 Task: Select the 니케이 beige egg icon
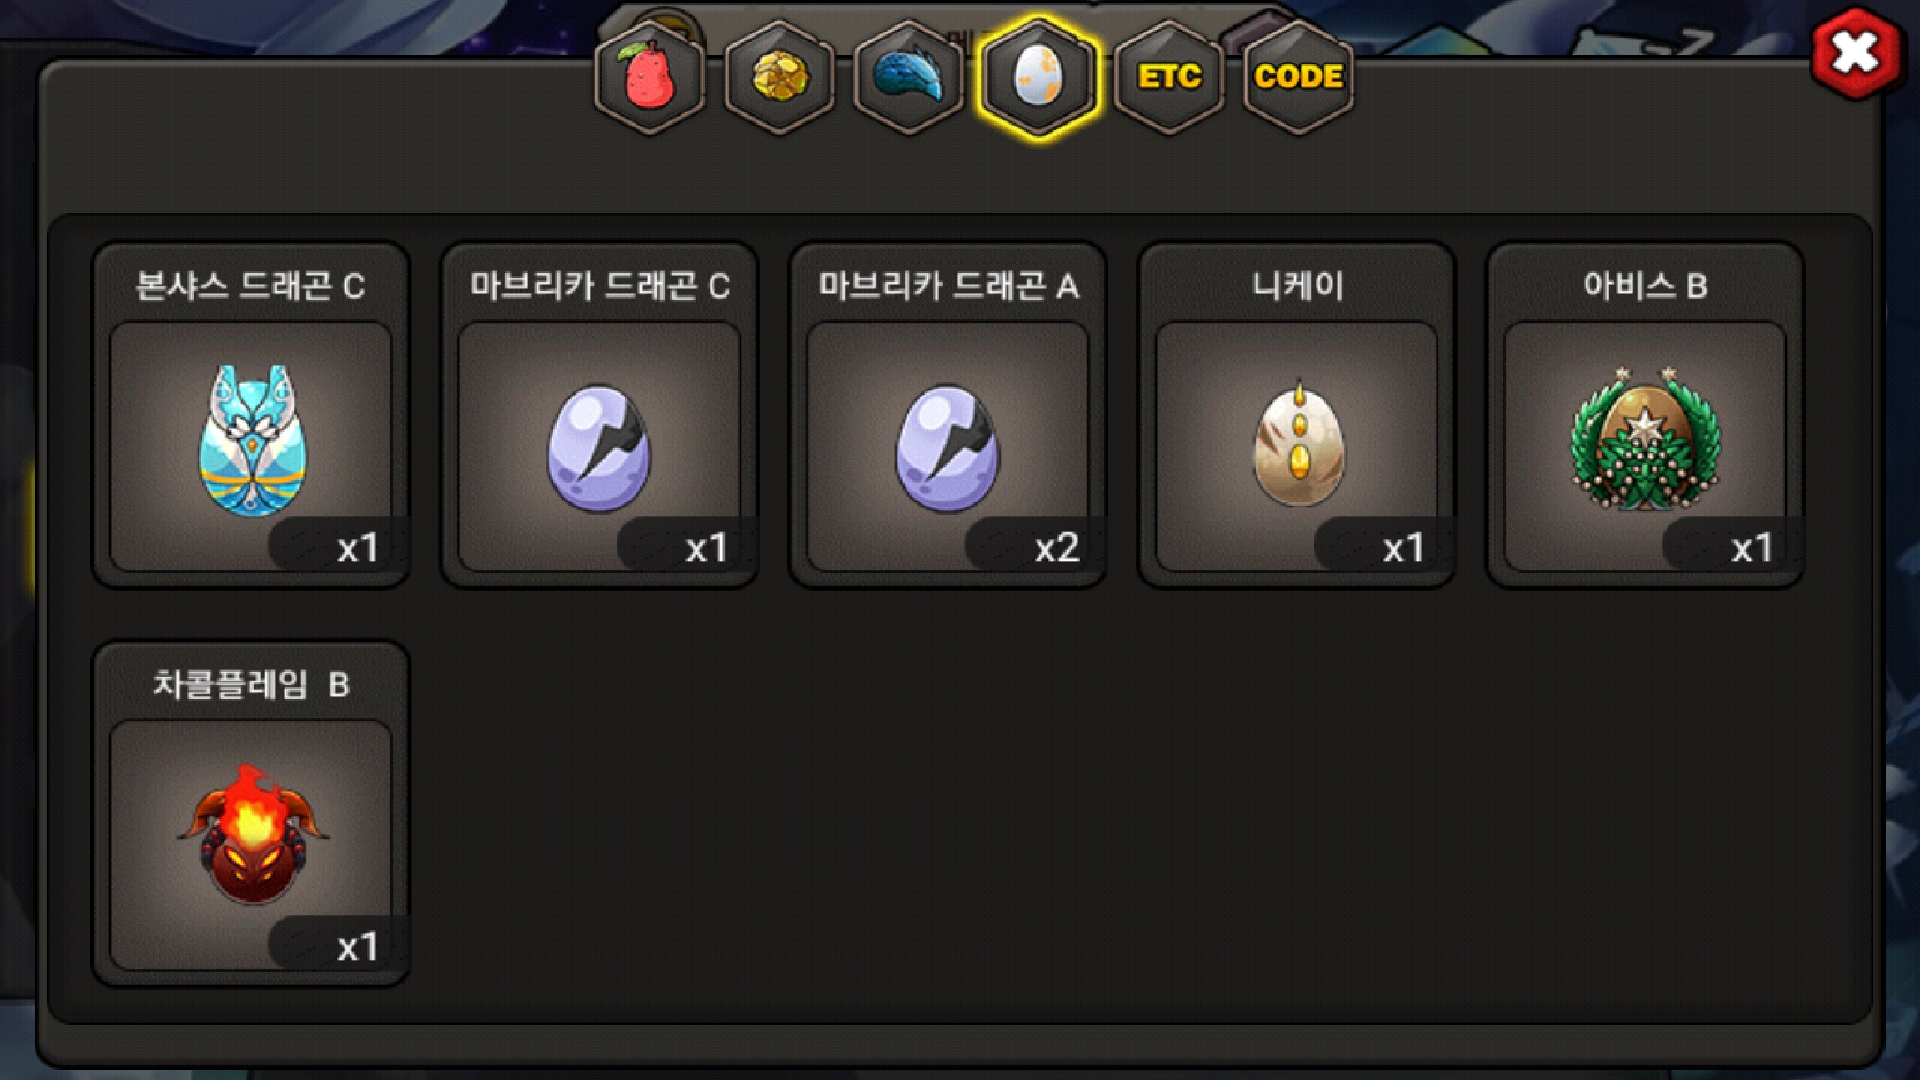click(1298, 442)
